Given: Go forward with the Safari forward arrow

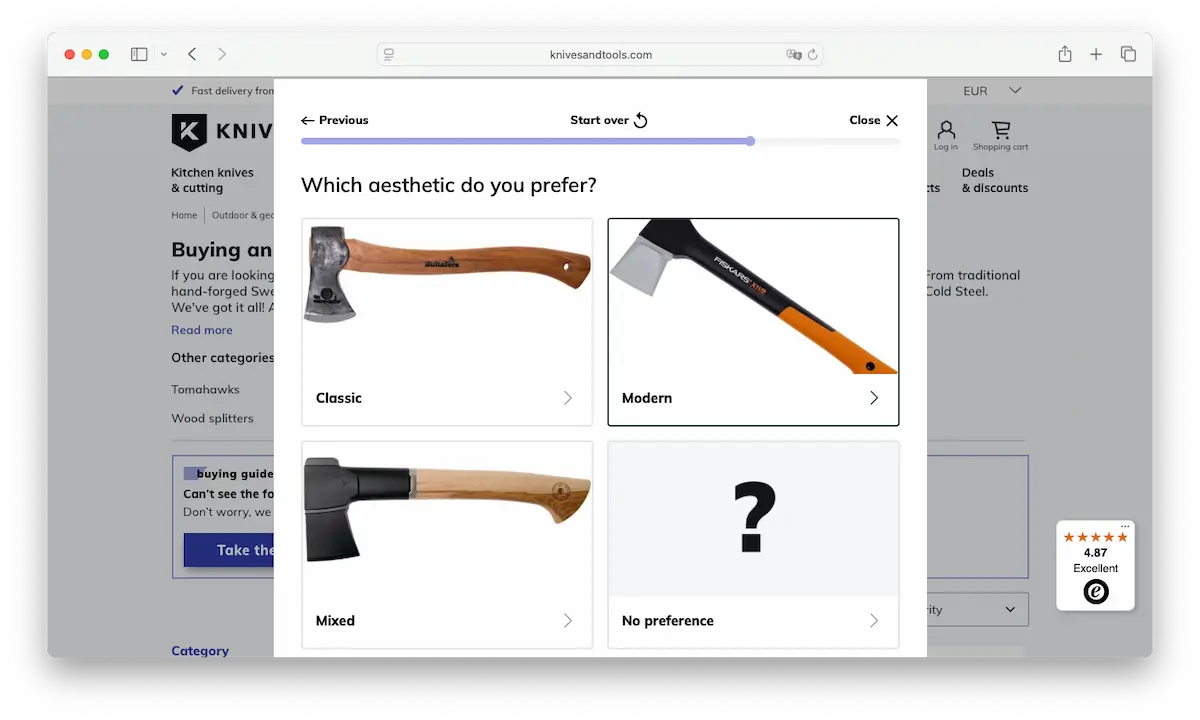Looking at the screenshot, I should (x=222, y=54).
